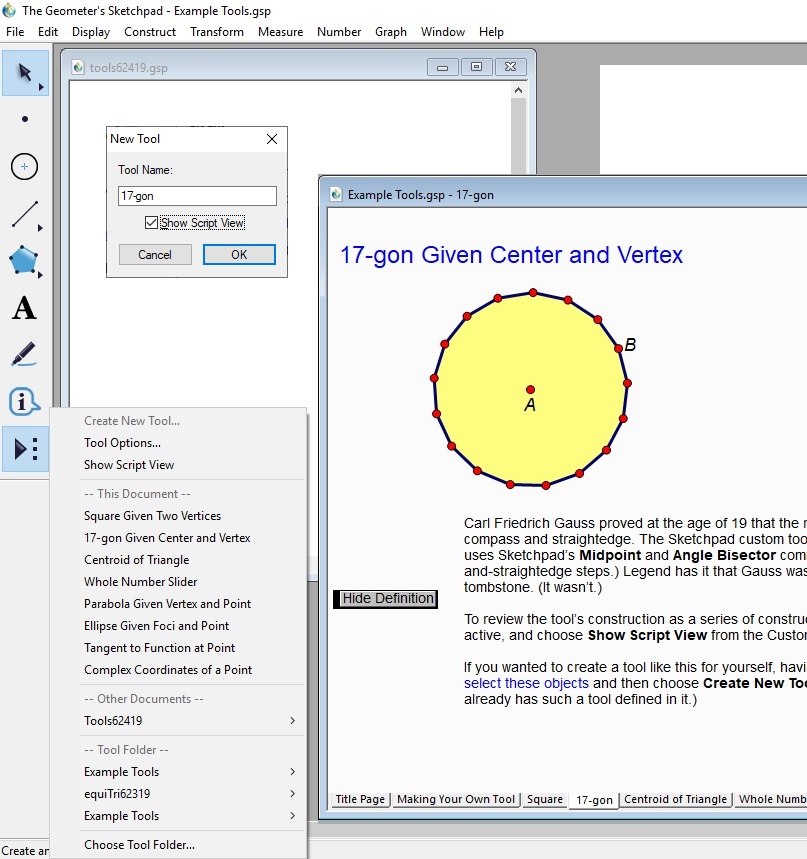The height and width of the screenshot is (859, 807).
Task: Choose Show Script View menu item
Action: 129,465
